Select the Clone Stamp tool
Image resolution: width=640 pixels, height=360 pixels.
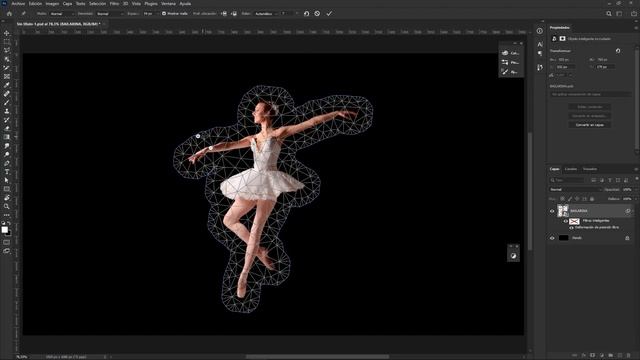coord(7,111)
